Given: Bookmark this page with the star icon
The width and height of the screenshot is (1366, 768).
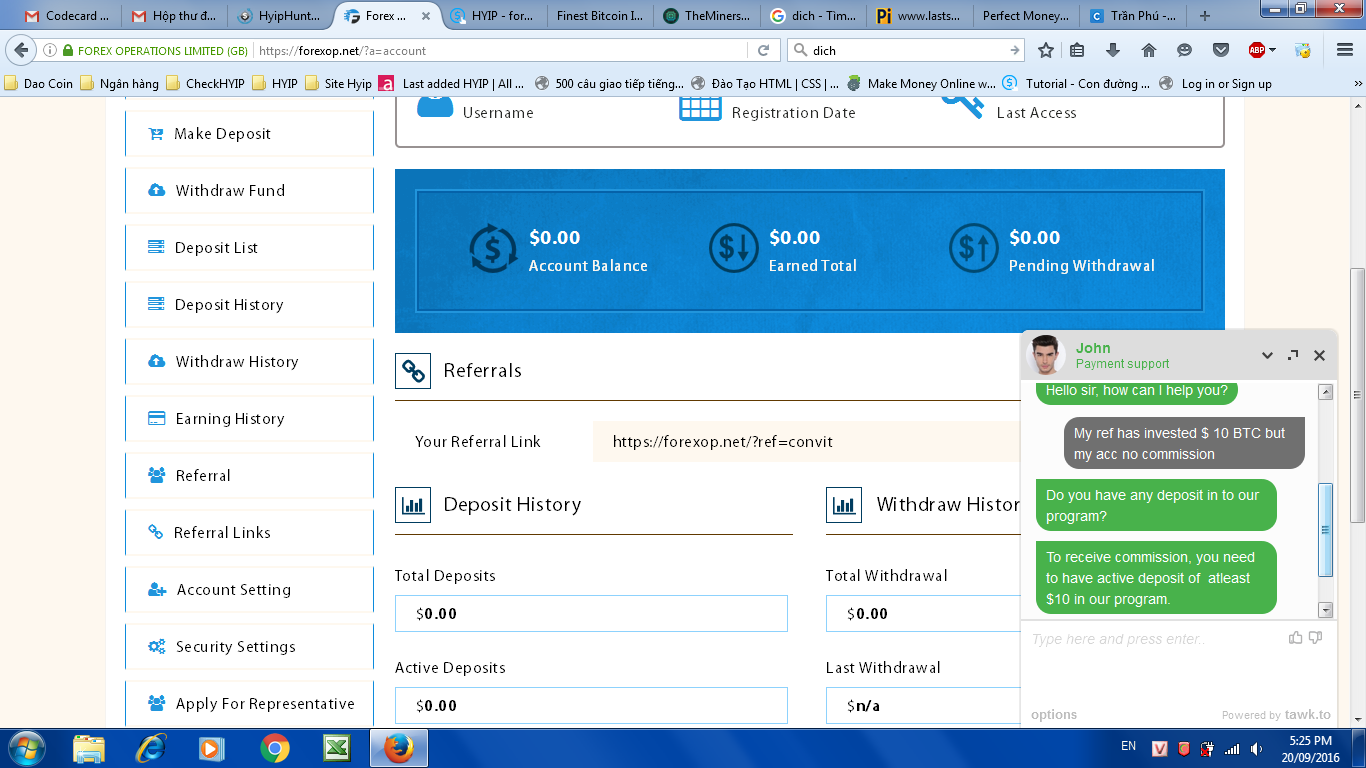Looking at the screenshot, I should (1046, 50).
